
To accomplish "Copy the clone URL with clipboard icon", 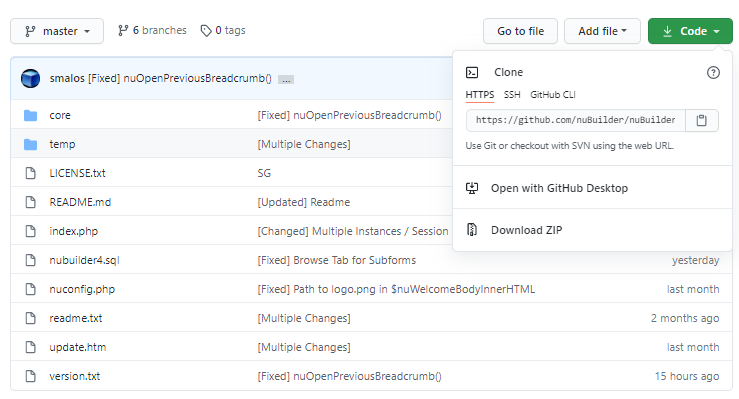I will [x=702, y=120].
